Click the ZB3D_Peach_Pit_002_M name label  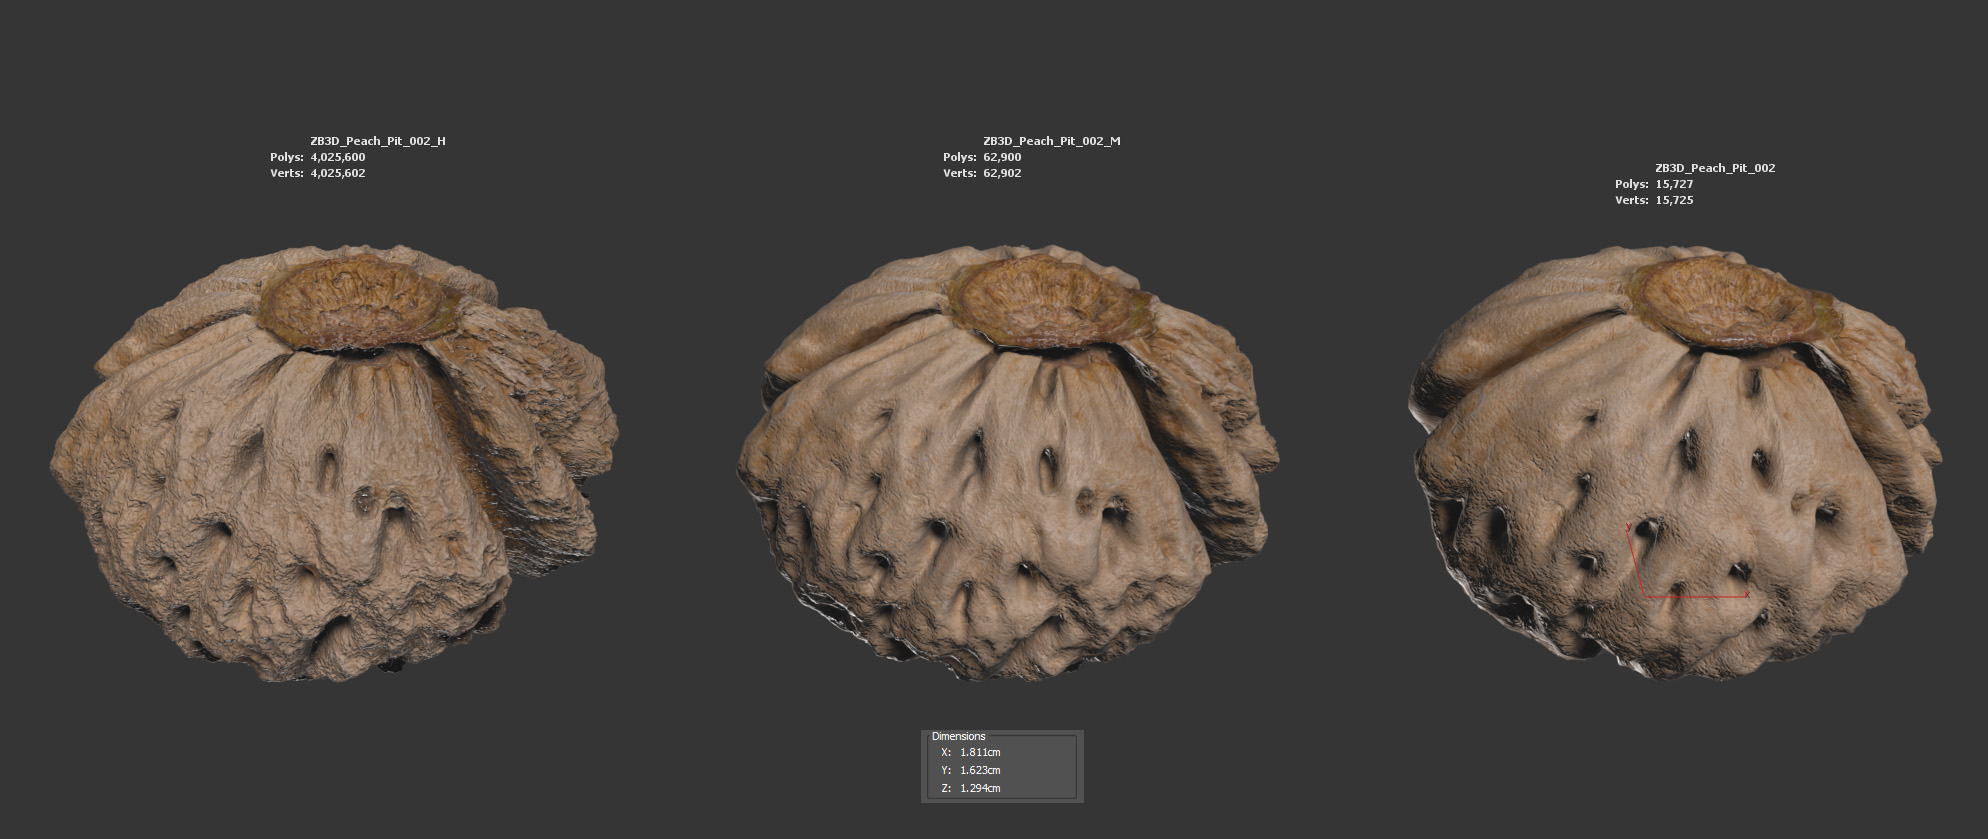pyautogui.click(x=1051, y=141)
